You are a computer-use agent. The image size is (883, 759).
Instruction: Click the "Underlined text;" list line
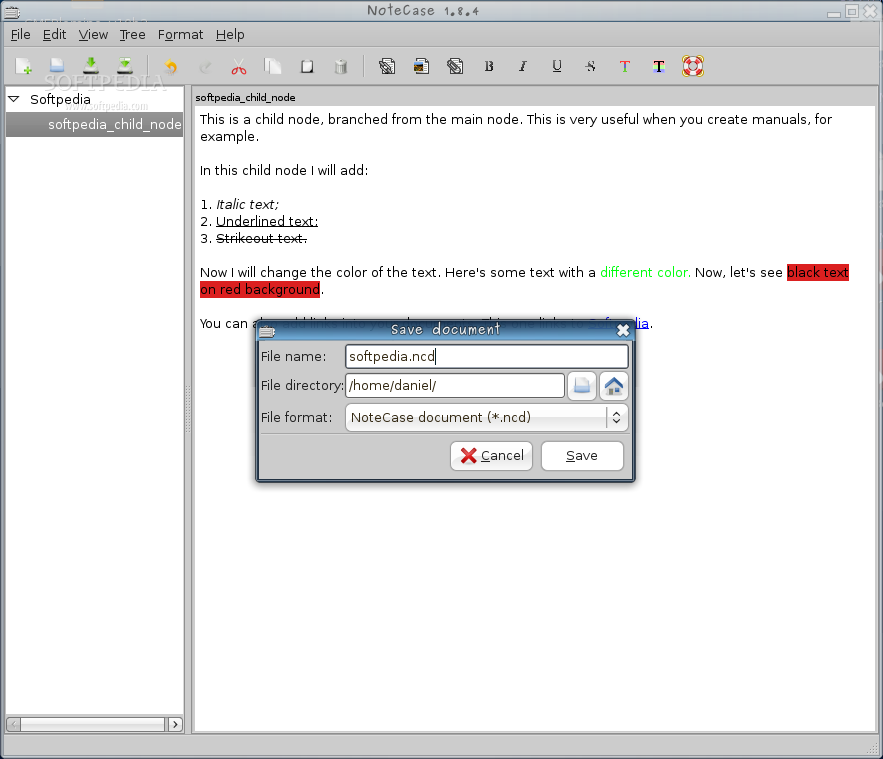click(x=267, y=221)
